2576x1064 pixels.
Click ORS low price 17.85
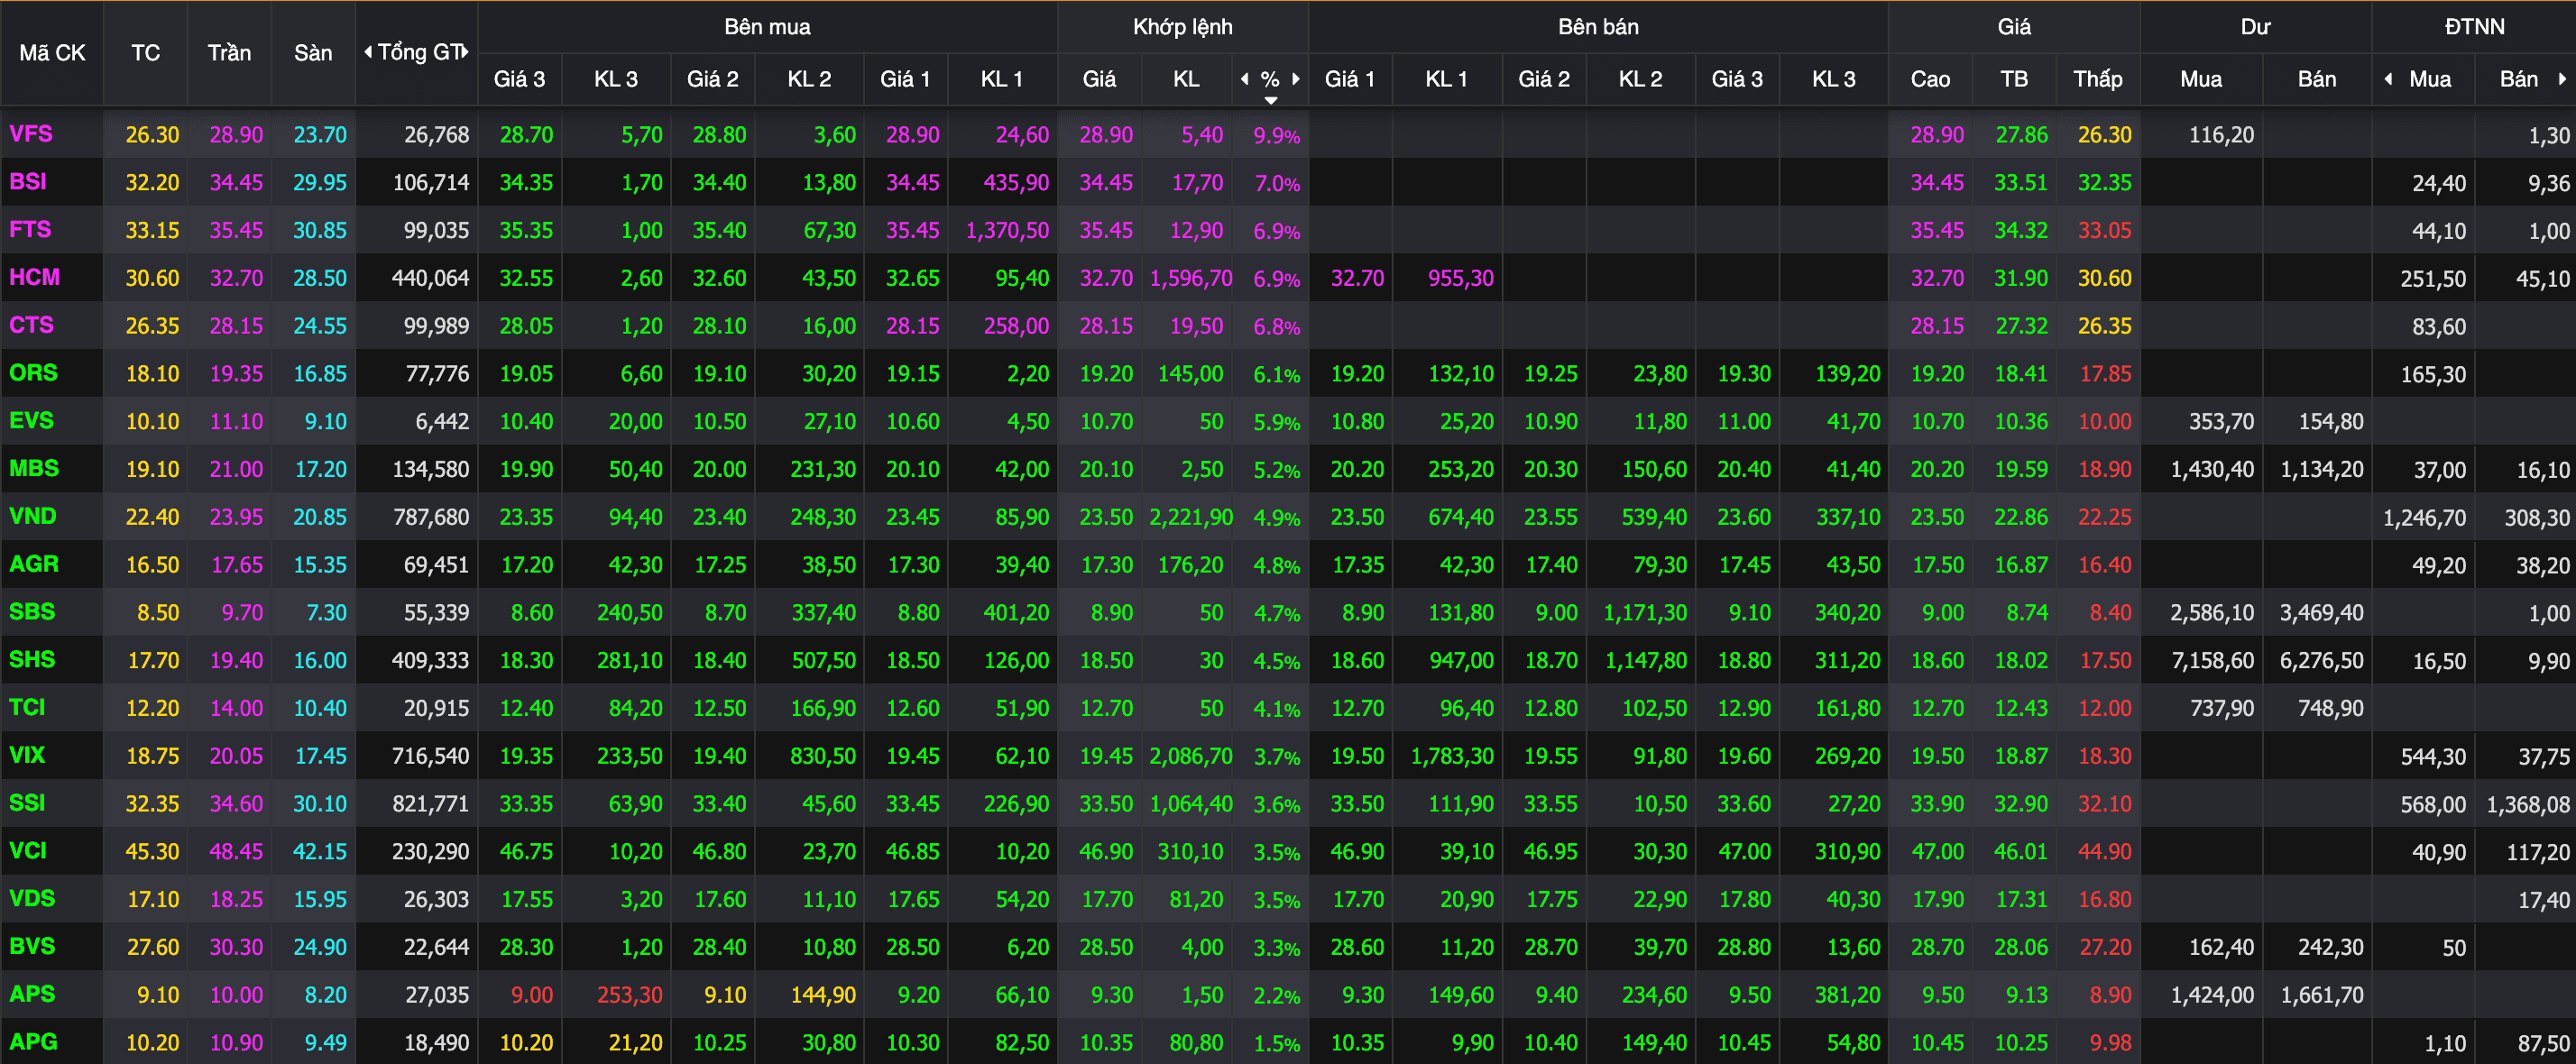pos(2105,374)
